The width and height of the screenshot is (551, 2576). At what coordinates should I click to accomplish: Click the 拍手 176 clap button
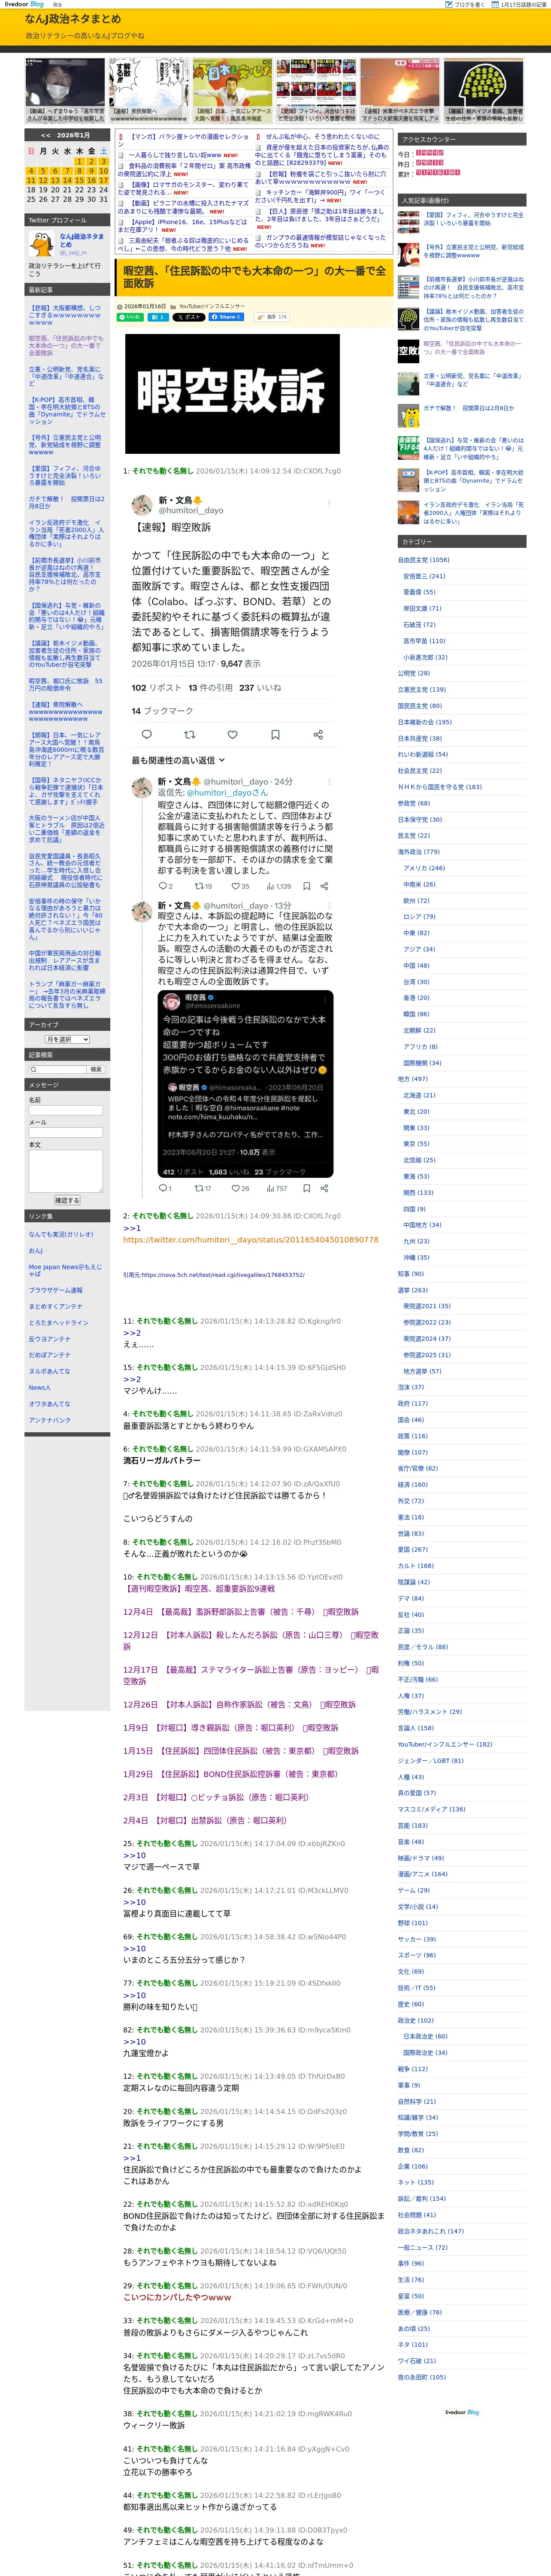coord(272,317)
